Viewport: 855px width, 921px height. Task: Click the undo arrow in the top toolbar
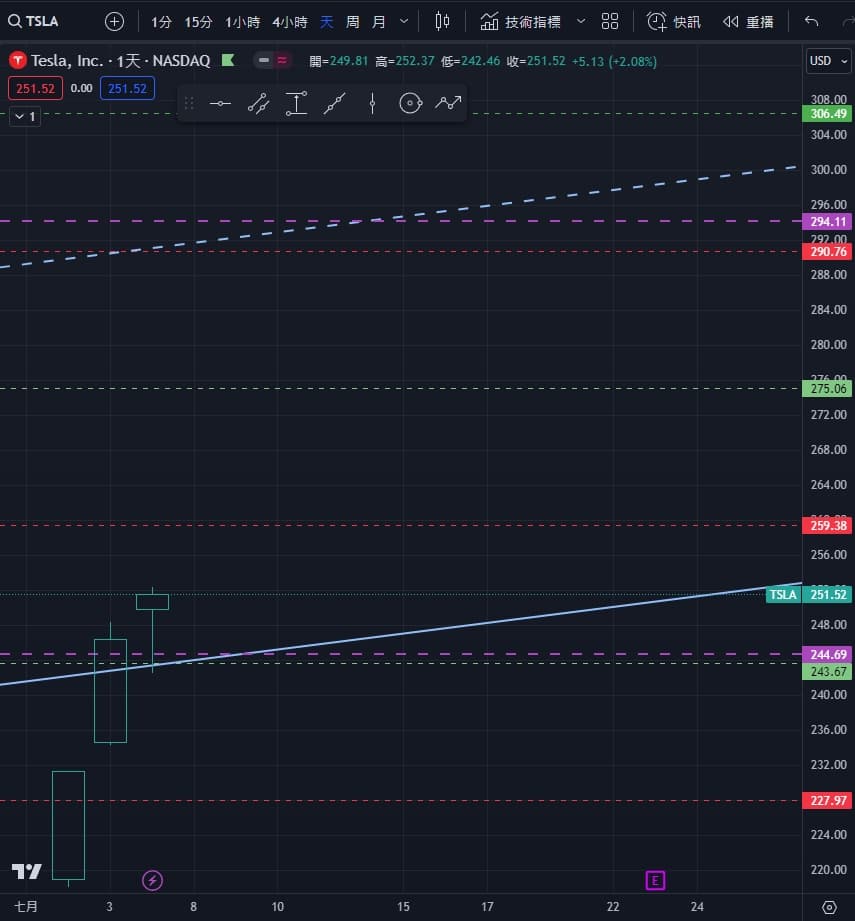coord(811,21)
